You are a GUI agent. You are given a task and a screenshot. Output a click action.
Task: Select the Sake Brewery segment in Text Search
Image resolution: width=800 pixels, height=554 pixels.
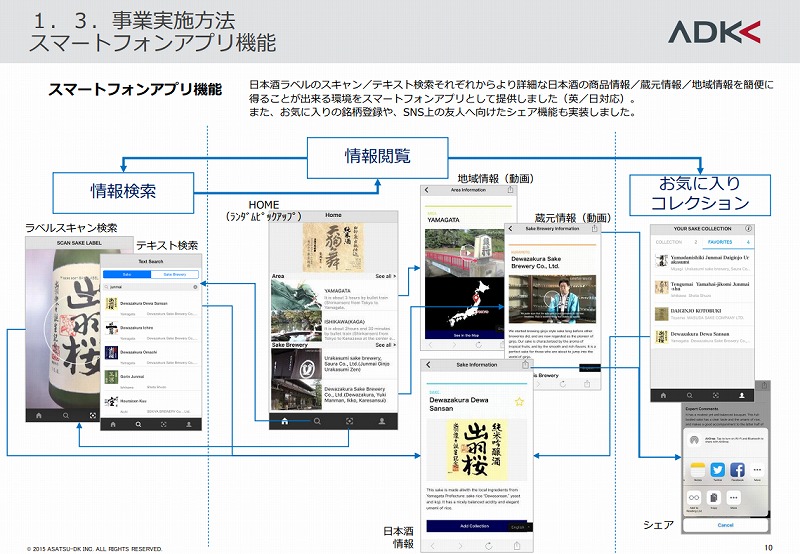[x=174, y=272]
